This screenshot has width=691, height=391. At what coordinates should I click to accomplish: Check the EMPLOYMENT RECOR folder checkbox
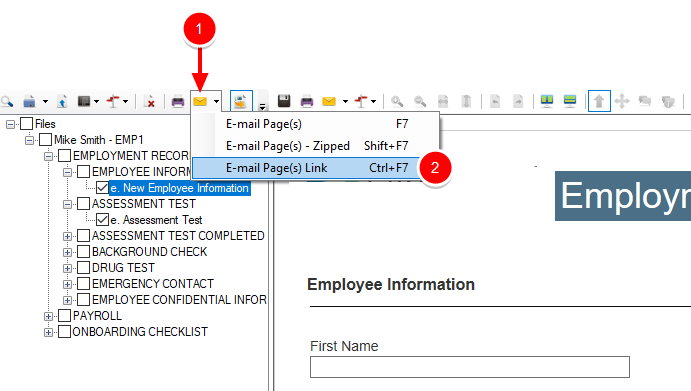click(x=64, y=156)
